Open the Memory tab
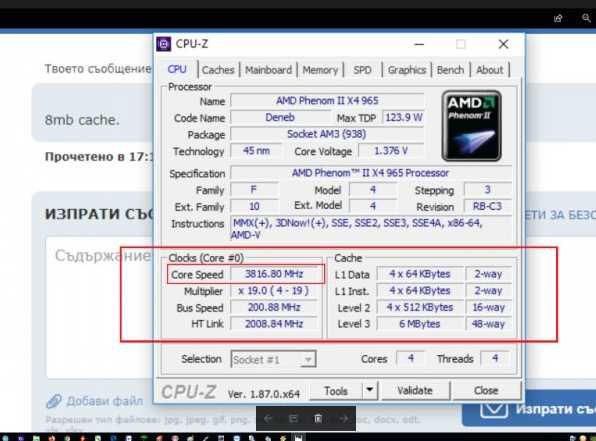 click(x=320, y=70)
